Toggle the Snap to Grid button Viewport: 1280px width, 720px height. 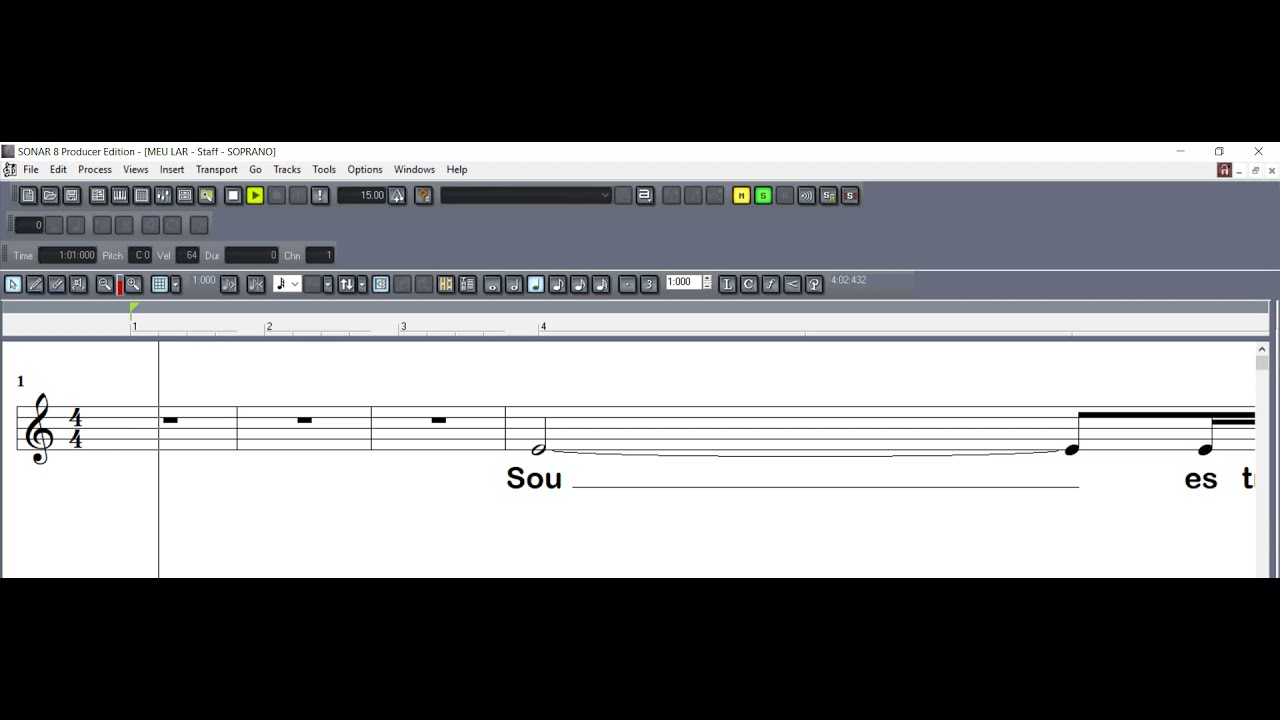tap(159, 285)
